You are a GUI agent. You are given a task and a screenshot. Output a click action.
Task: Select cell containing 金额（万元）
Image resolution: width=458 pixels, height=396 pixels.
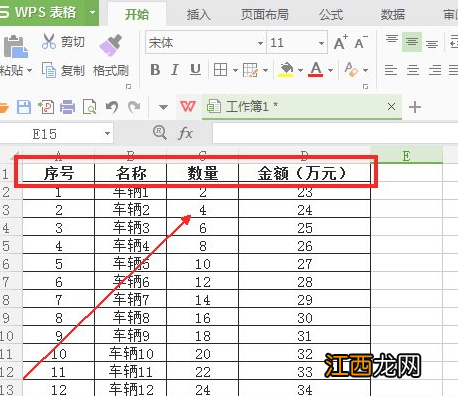(x=304, y=173)
